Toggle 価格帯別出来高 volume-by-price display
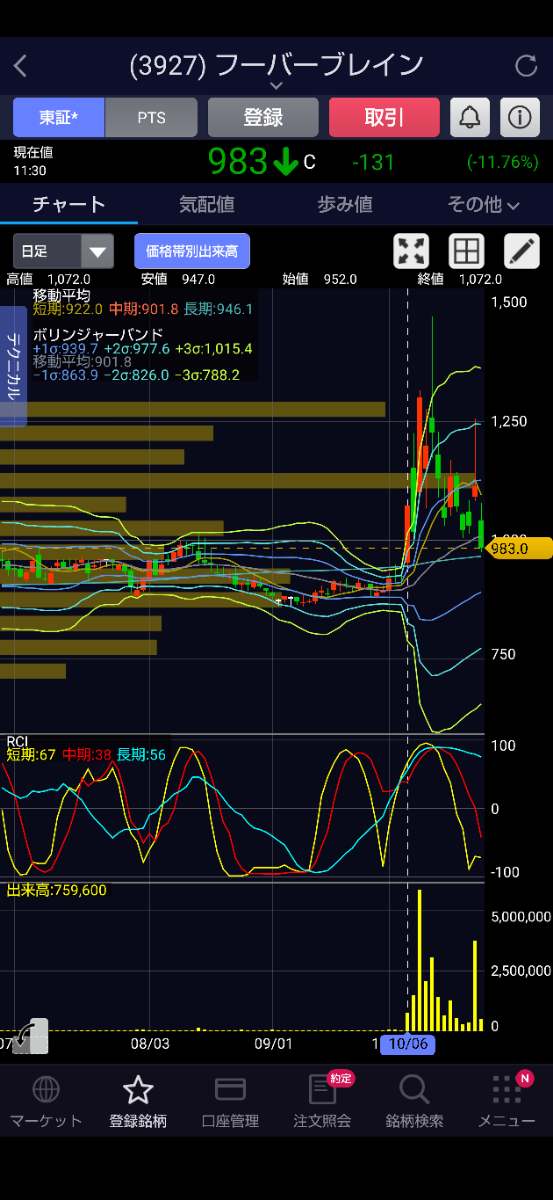 click(192, 251)
